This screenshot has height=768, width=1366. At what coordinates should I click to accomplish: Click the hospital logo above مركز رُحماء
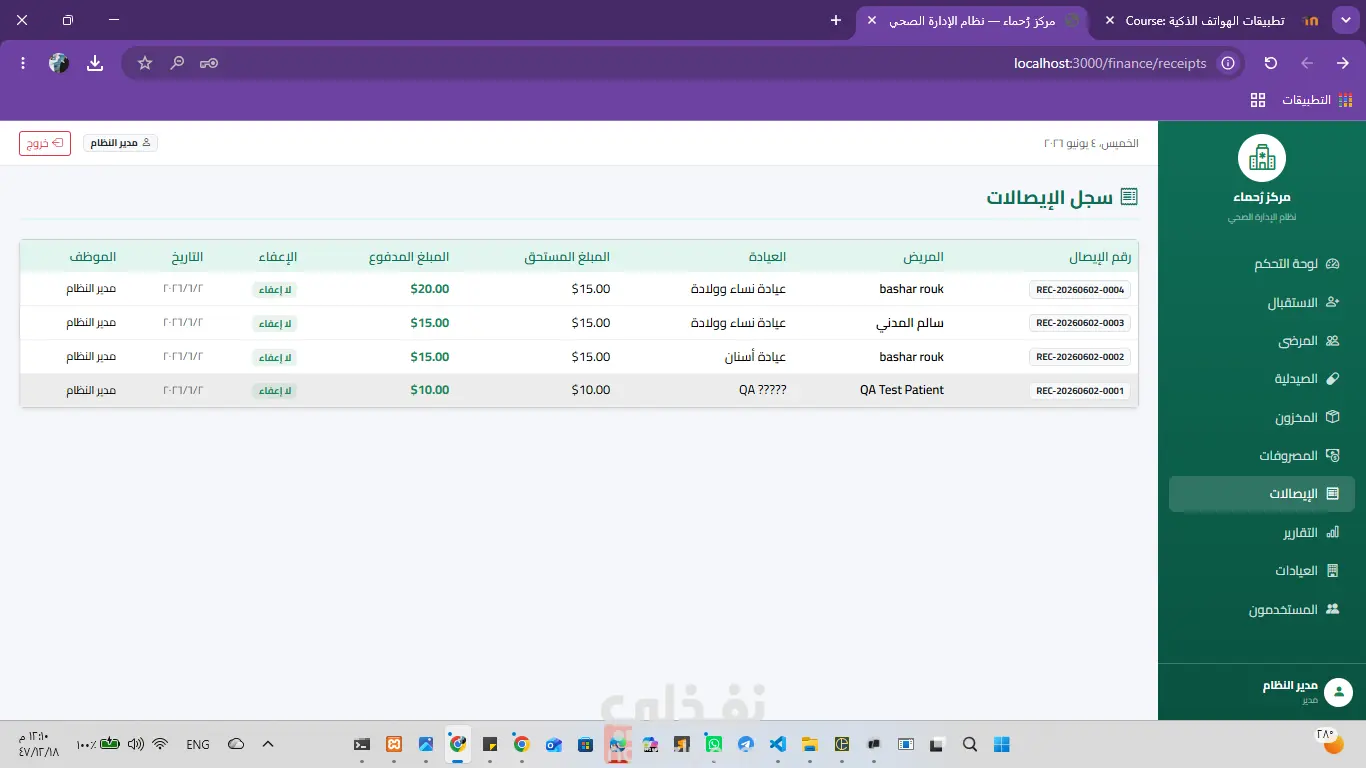(x=1262, y=158)
